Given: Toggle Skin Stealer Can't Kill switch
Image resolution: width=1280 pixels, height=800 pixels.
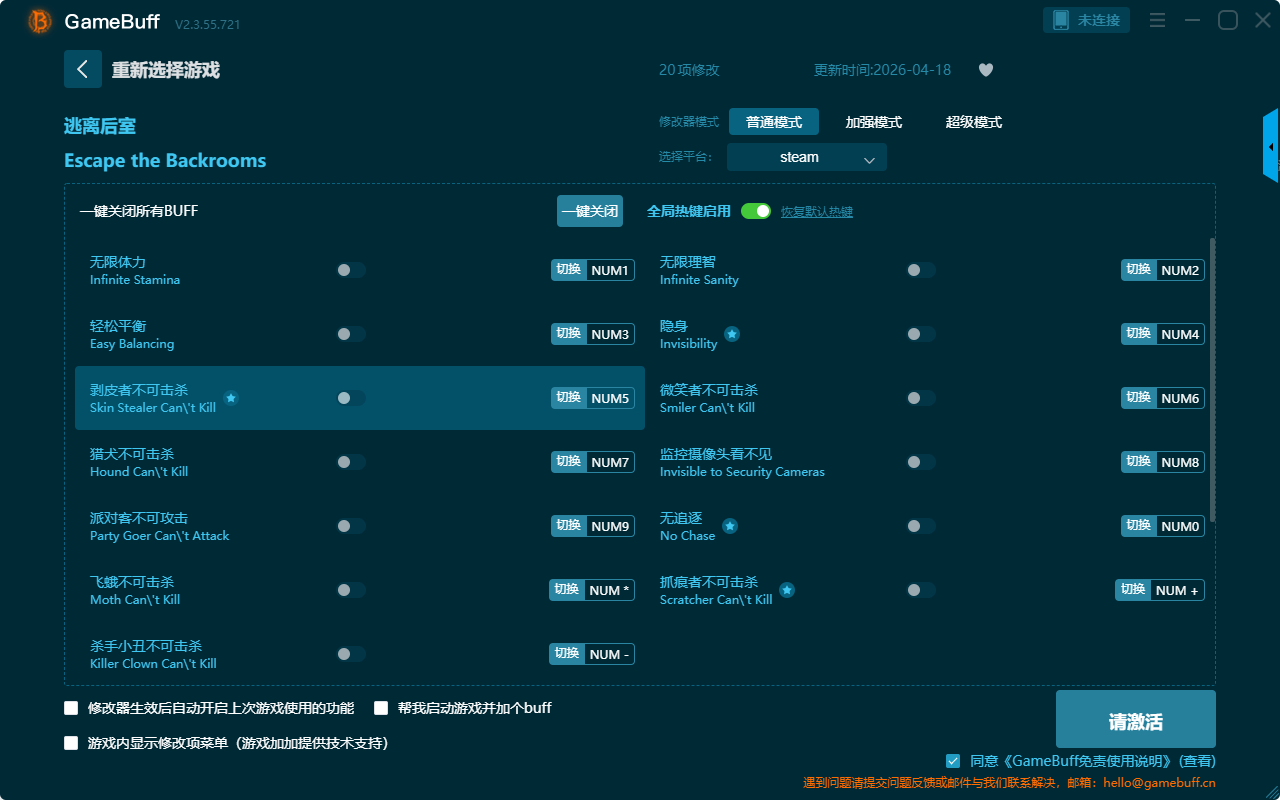Looking at the screenshot, I should tap(351, 398).
